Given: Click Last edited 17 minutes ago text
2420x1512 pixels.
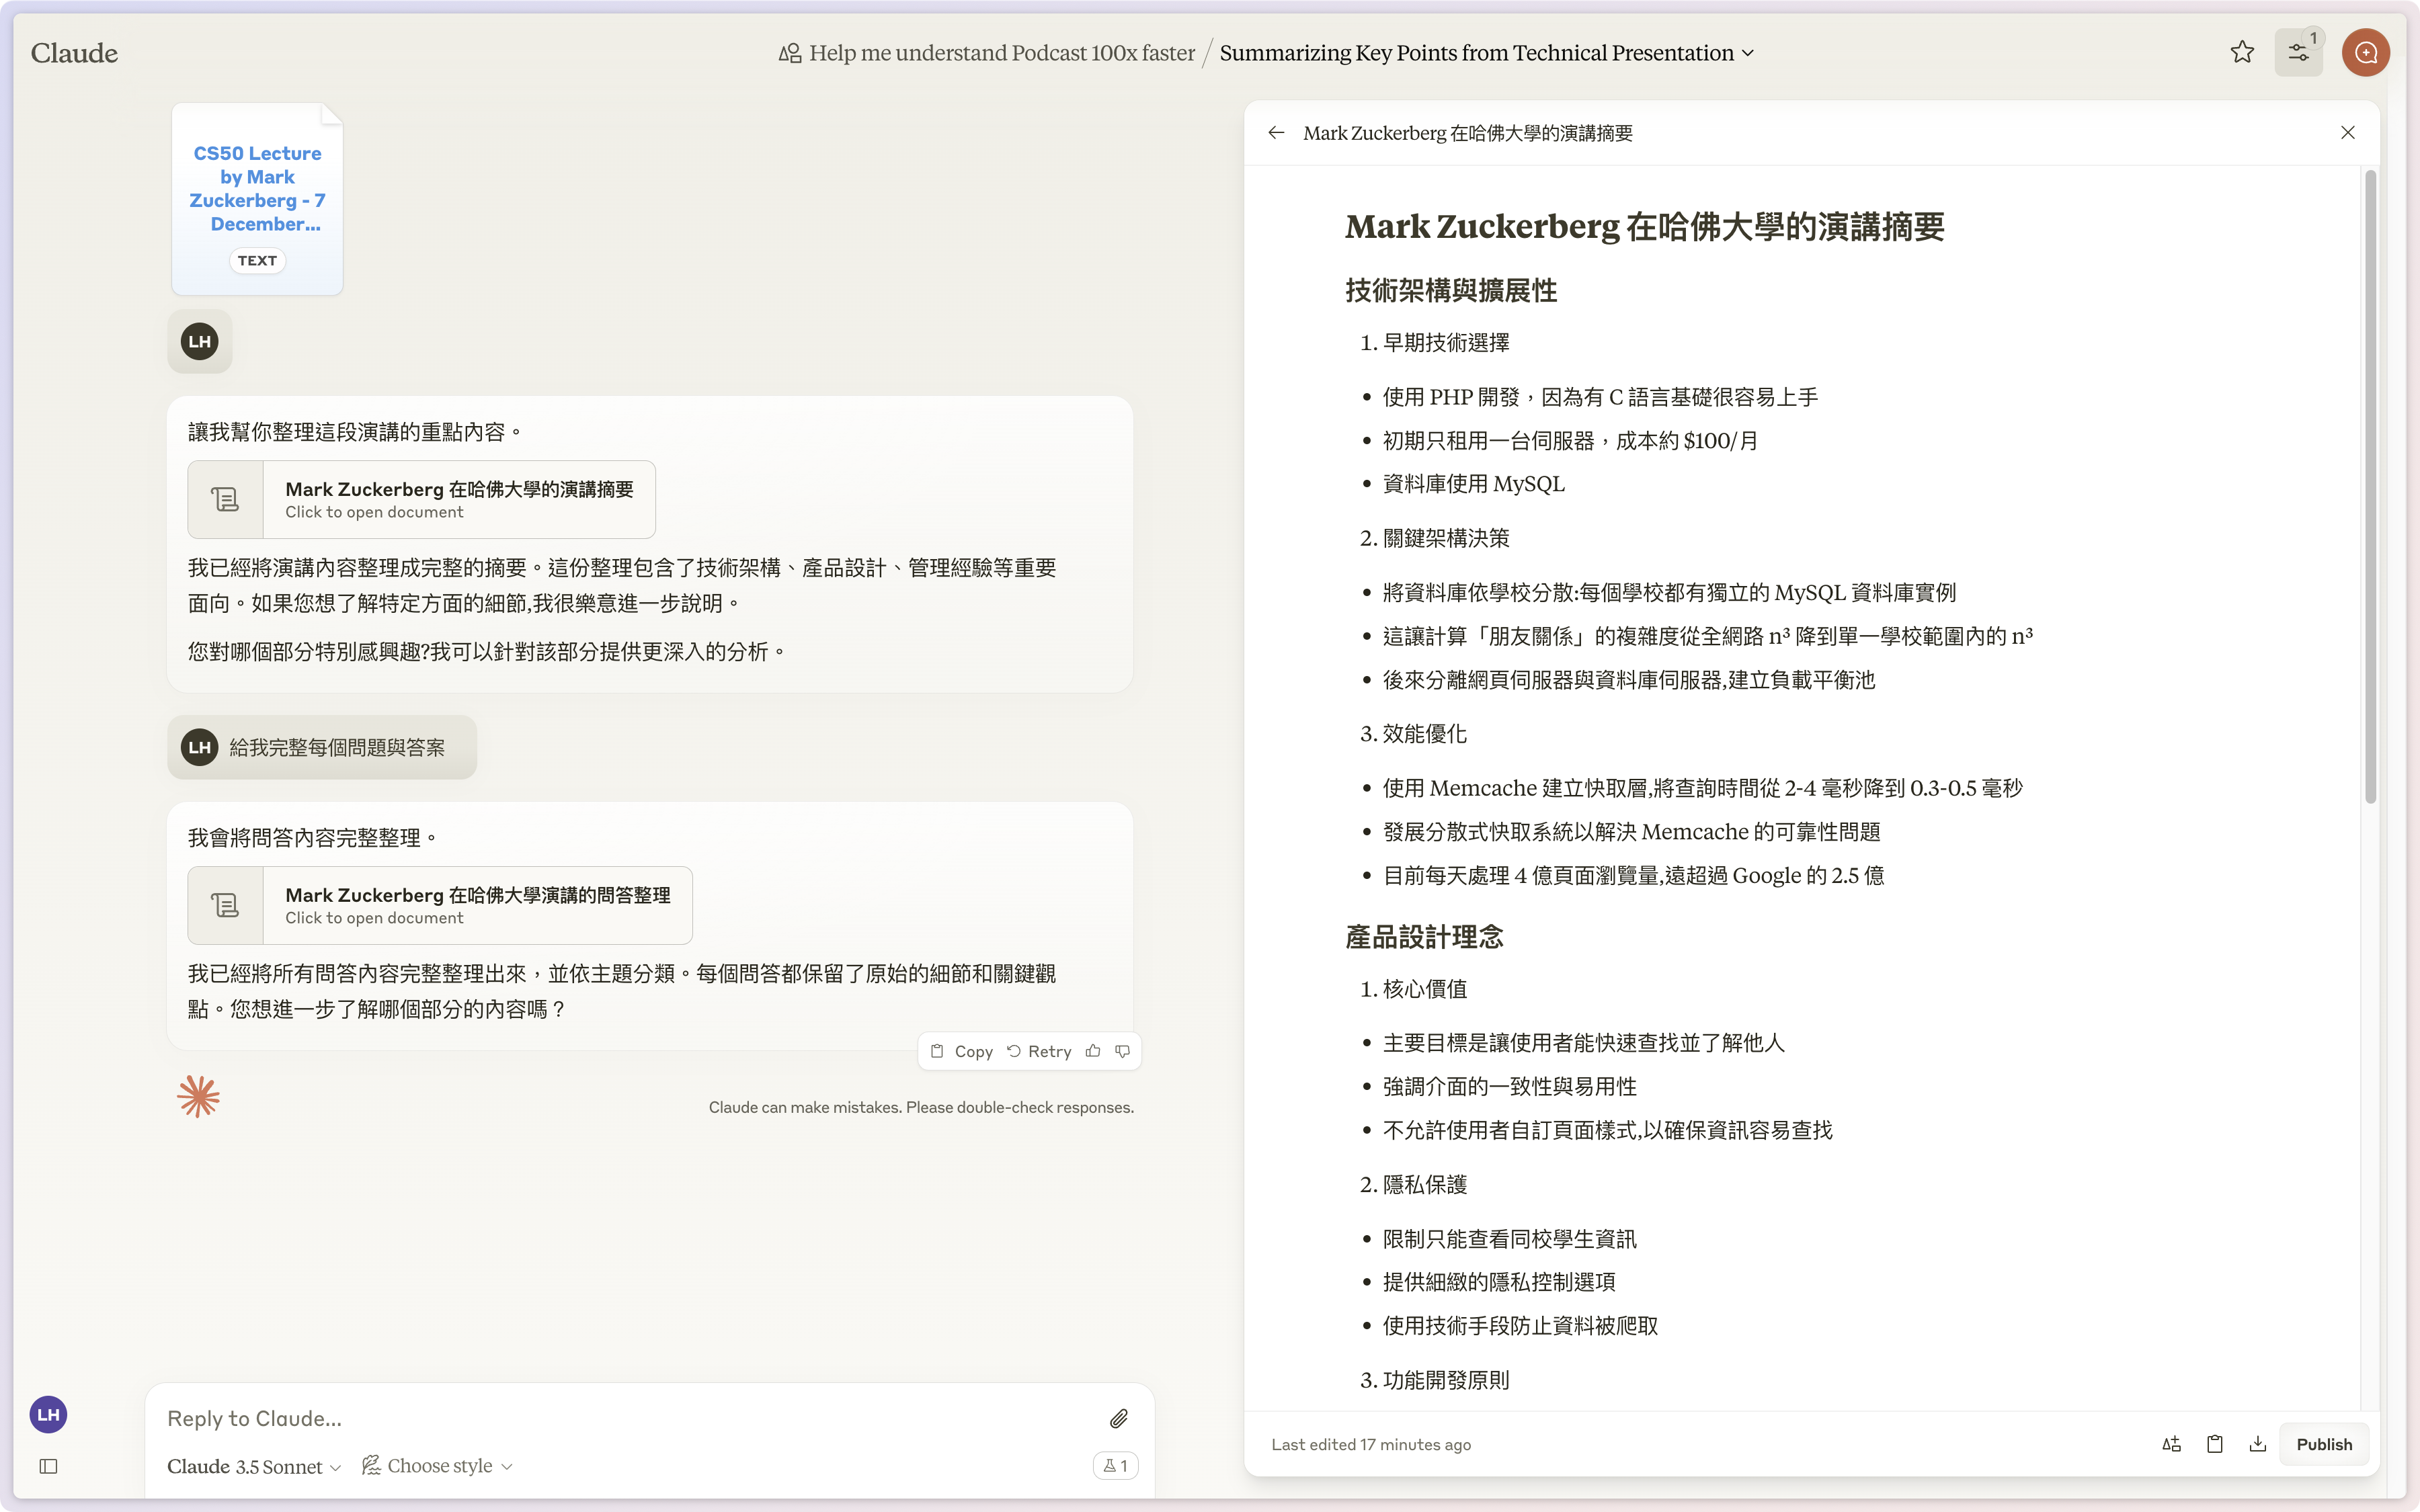Looking at the screenshot, I should 1371,1444.
